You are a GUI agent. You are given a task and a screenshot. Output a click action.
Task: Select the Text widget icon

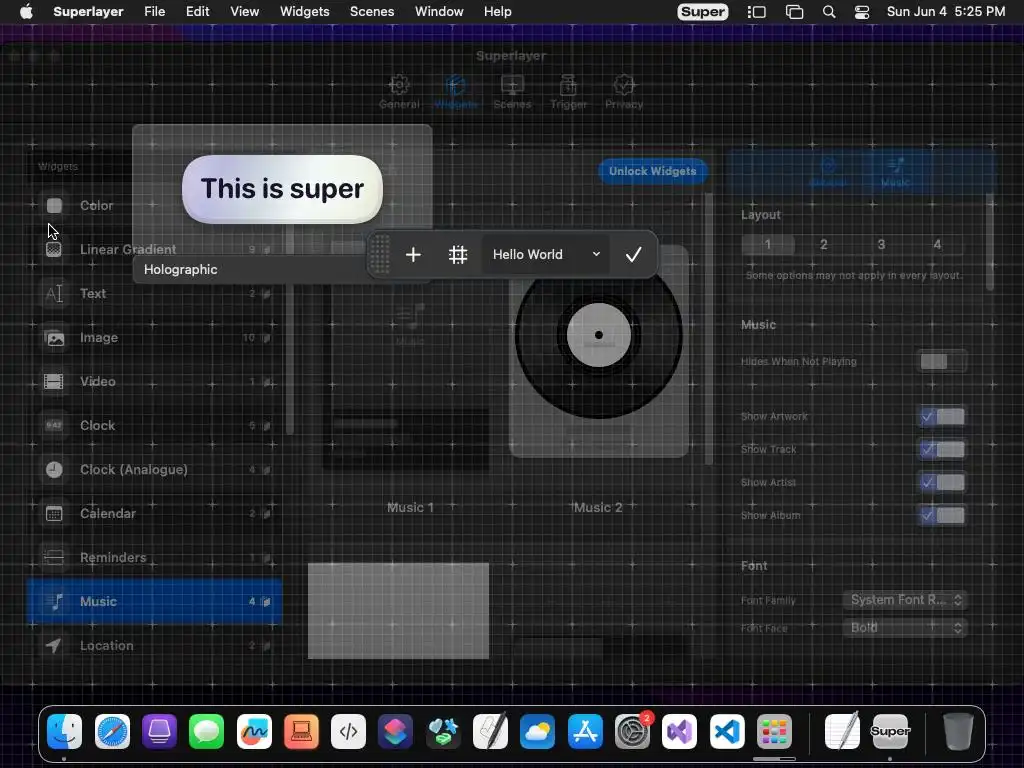(54, 294)
